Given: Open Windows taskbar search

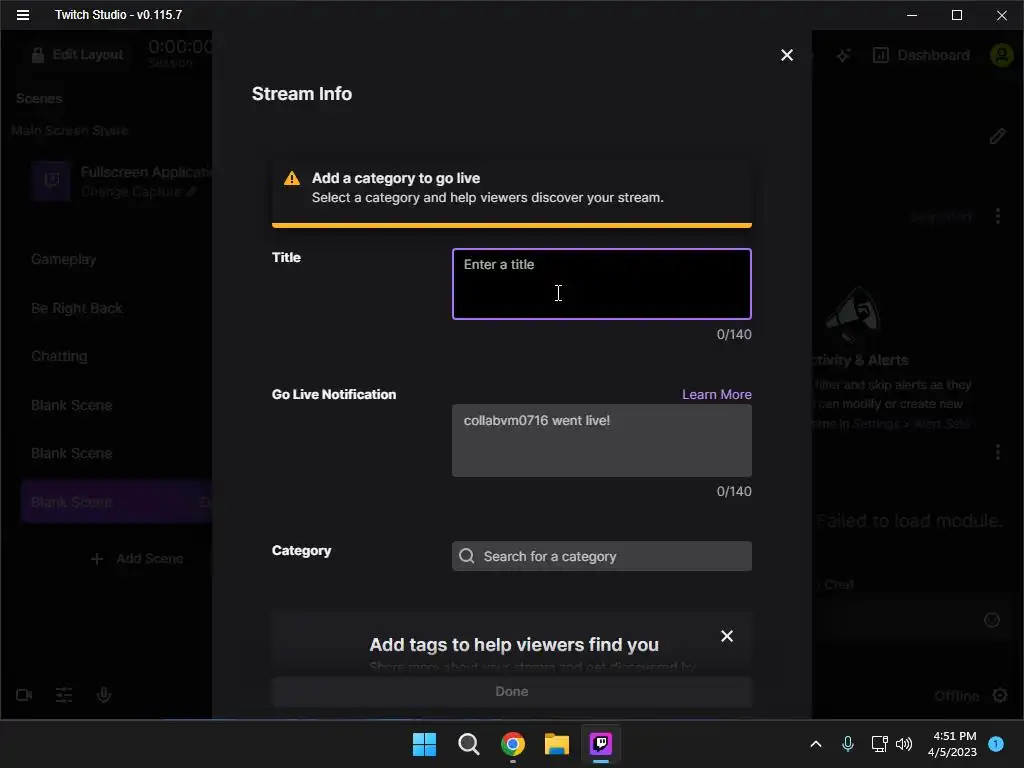Looking at the screenshot, I should tap(468, 744).
